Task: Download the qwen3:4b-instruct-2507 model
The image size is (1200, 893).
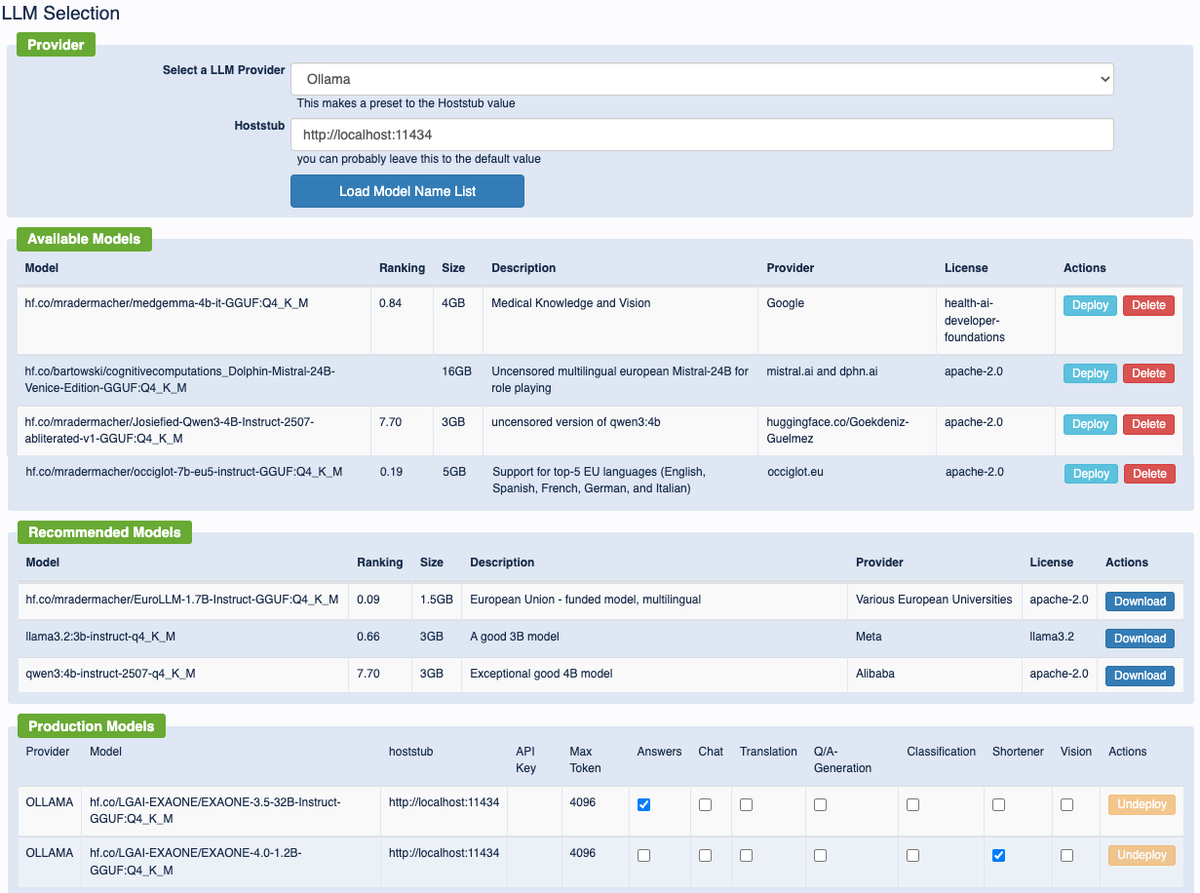Action: 1140,675
